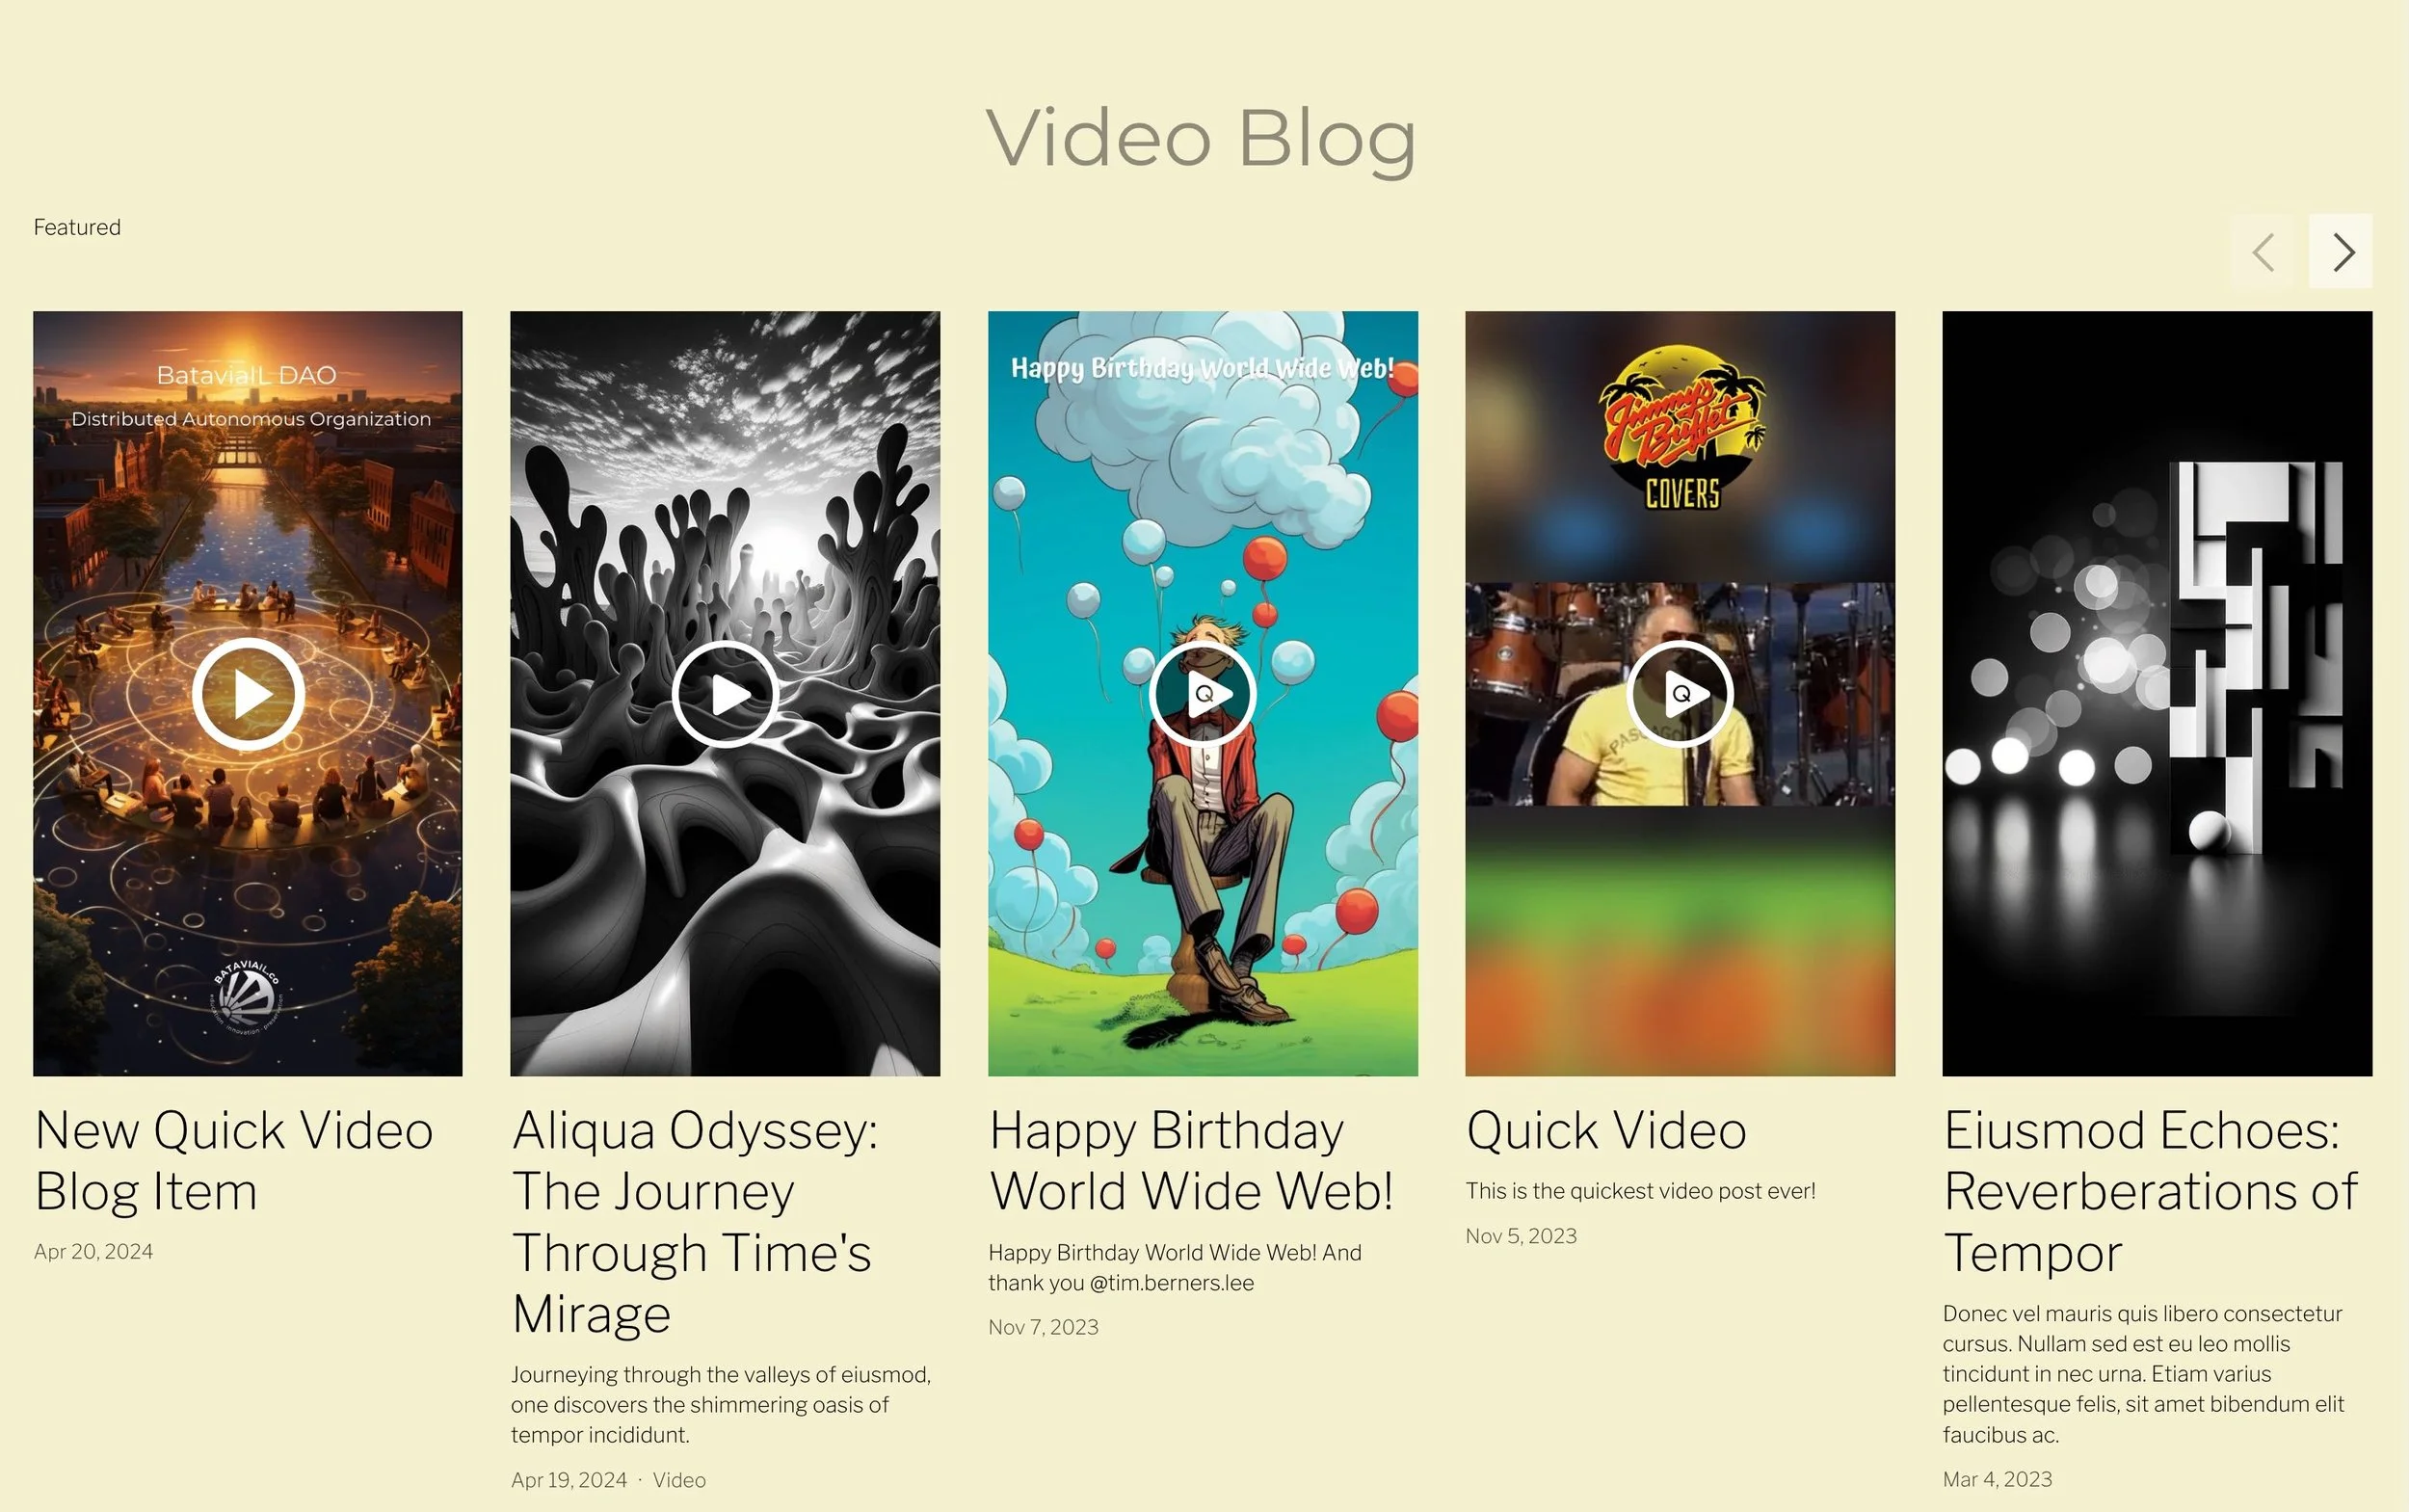This screenshot has width=2409, height=1512.
Task: Select the 'Video' category tag link
Action: pos(679,1480)
